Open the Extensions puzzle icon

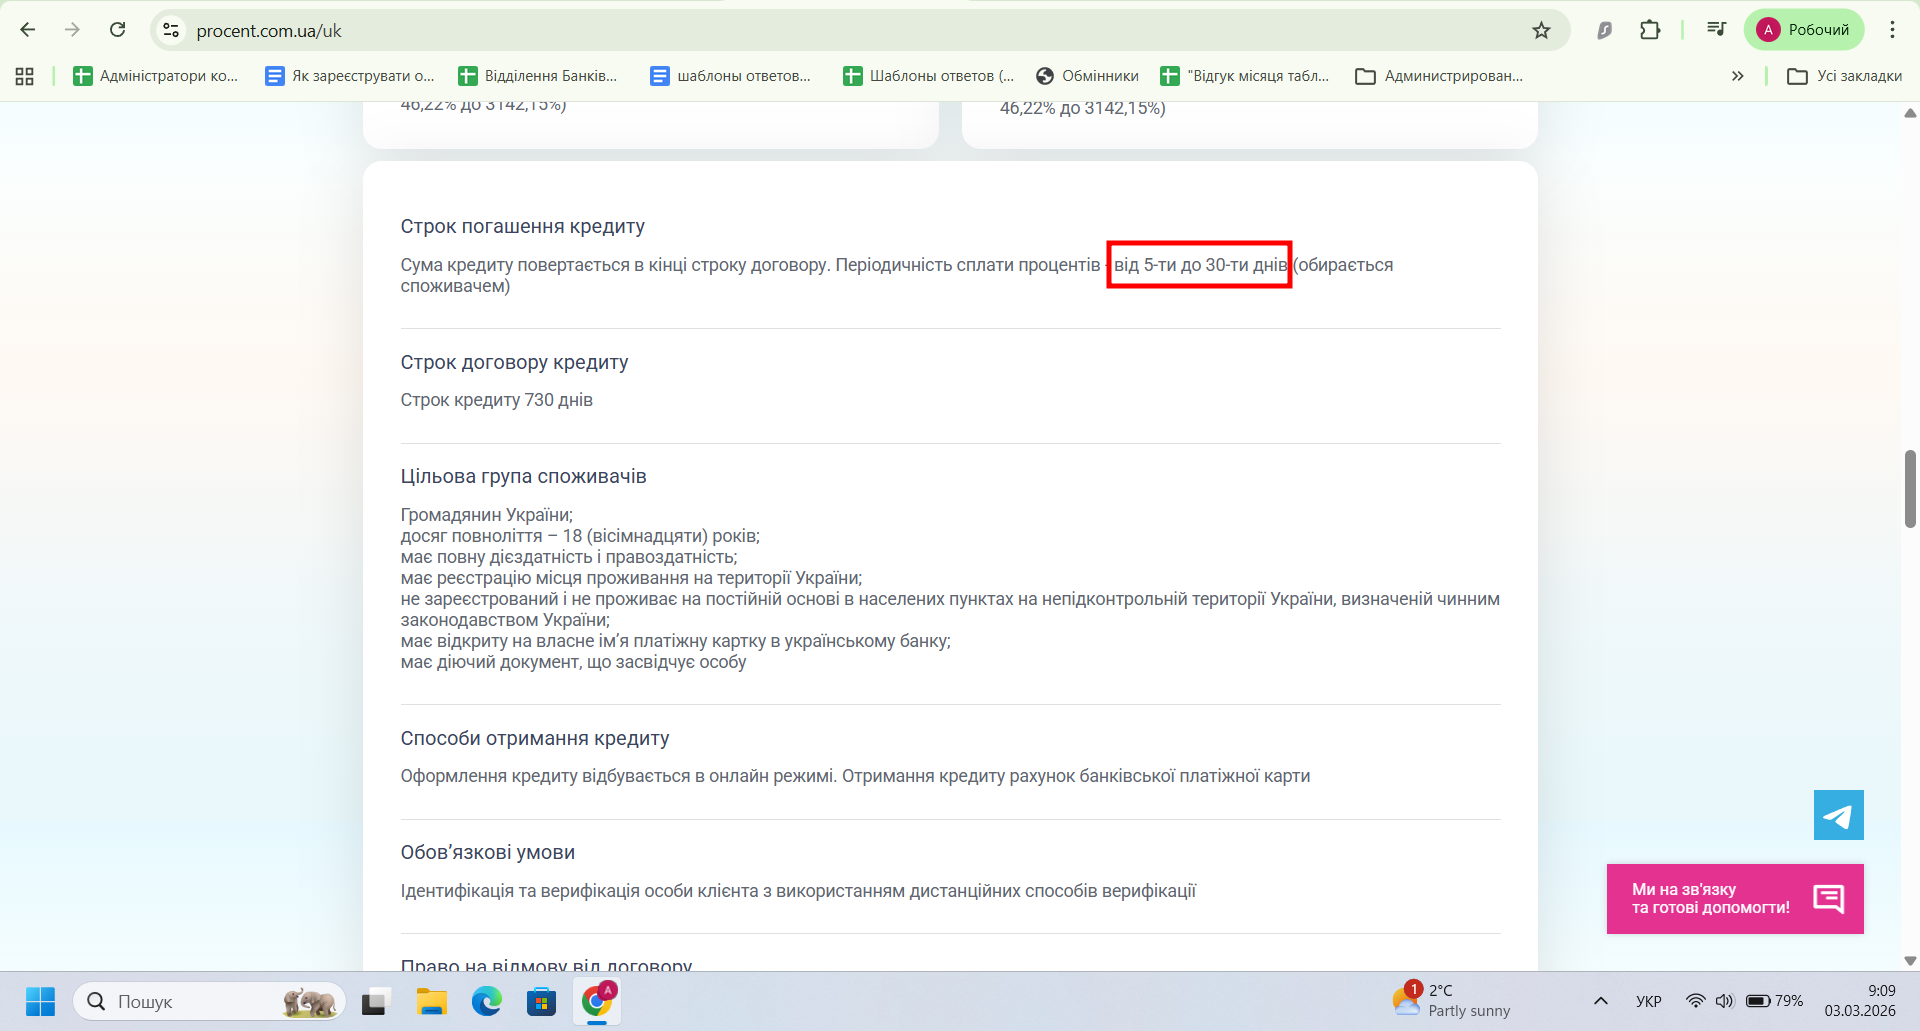click(1650, 30)
